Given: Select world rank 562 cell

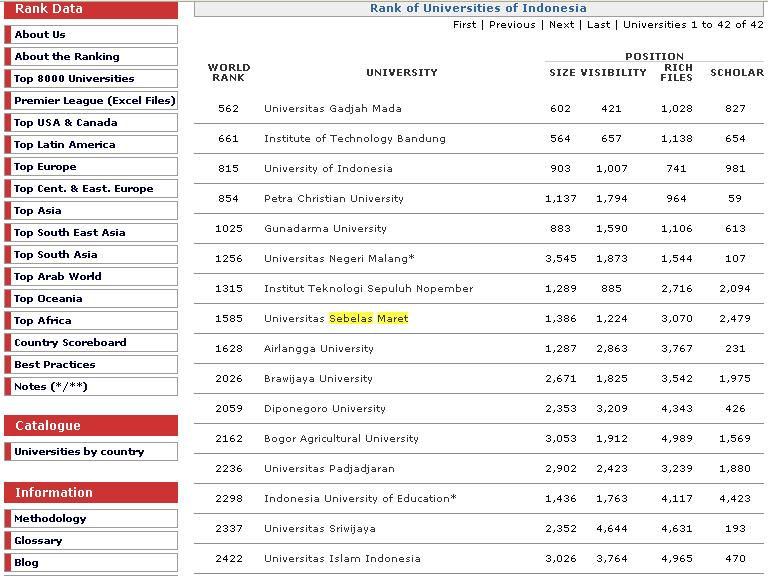Looking at the screenshot, I should [x=229, y=109].
